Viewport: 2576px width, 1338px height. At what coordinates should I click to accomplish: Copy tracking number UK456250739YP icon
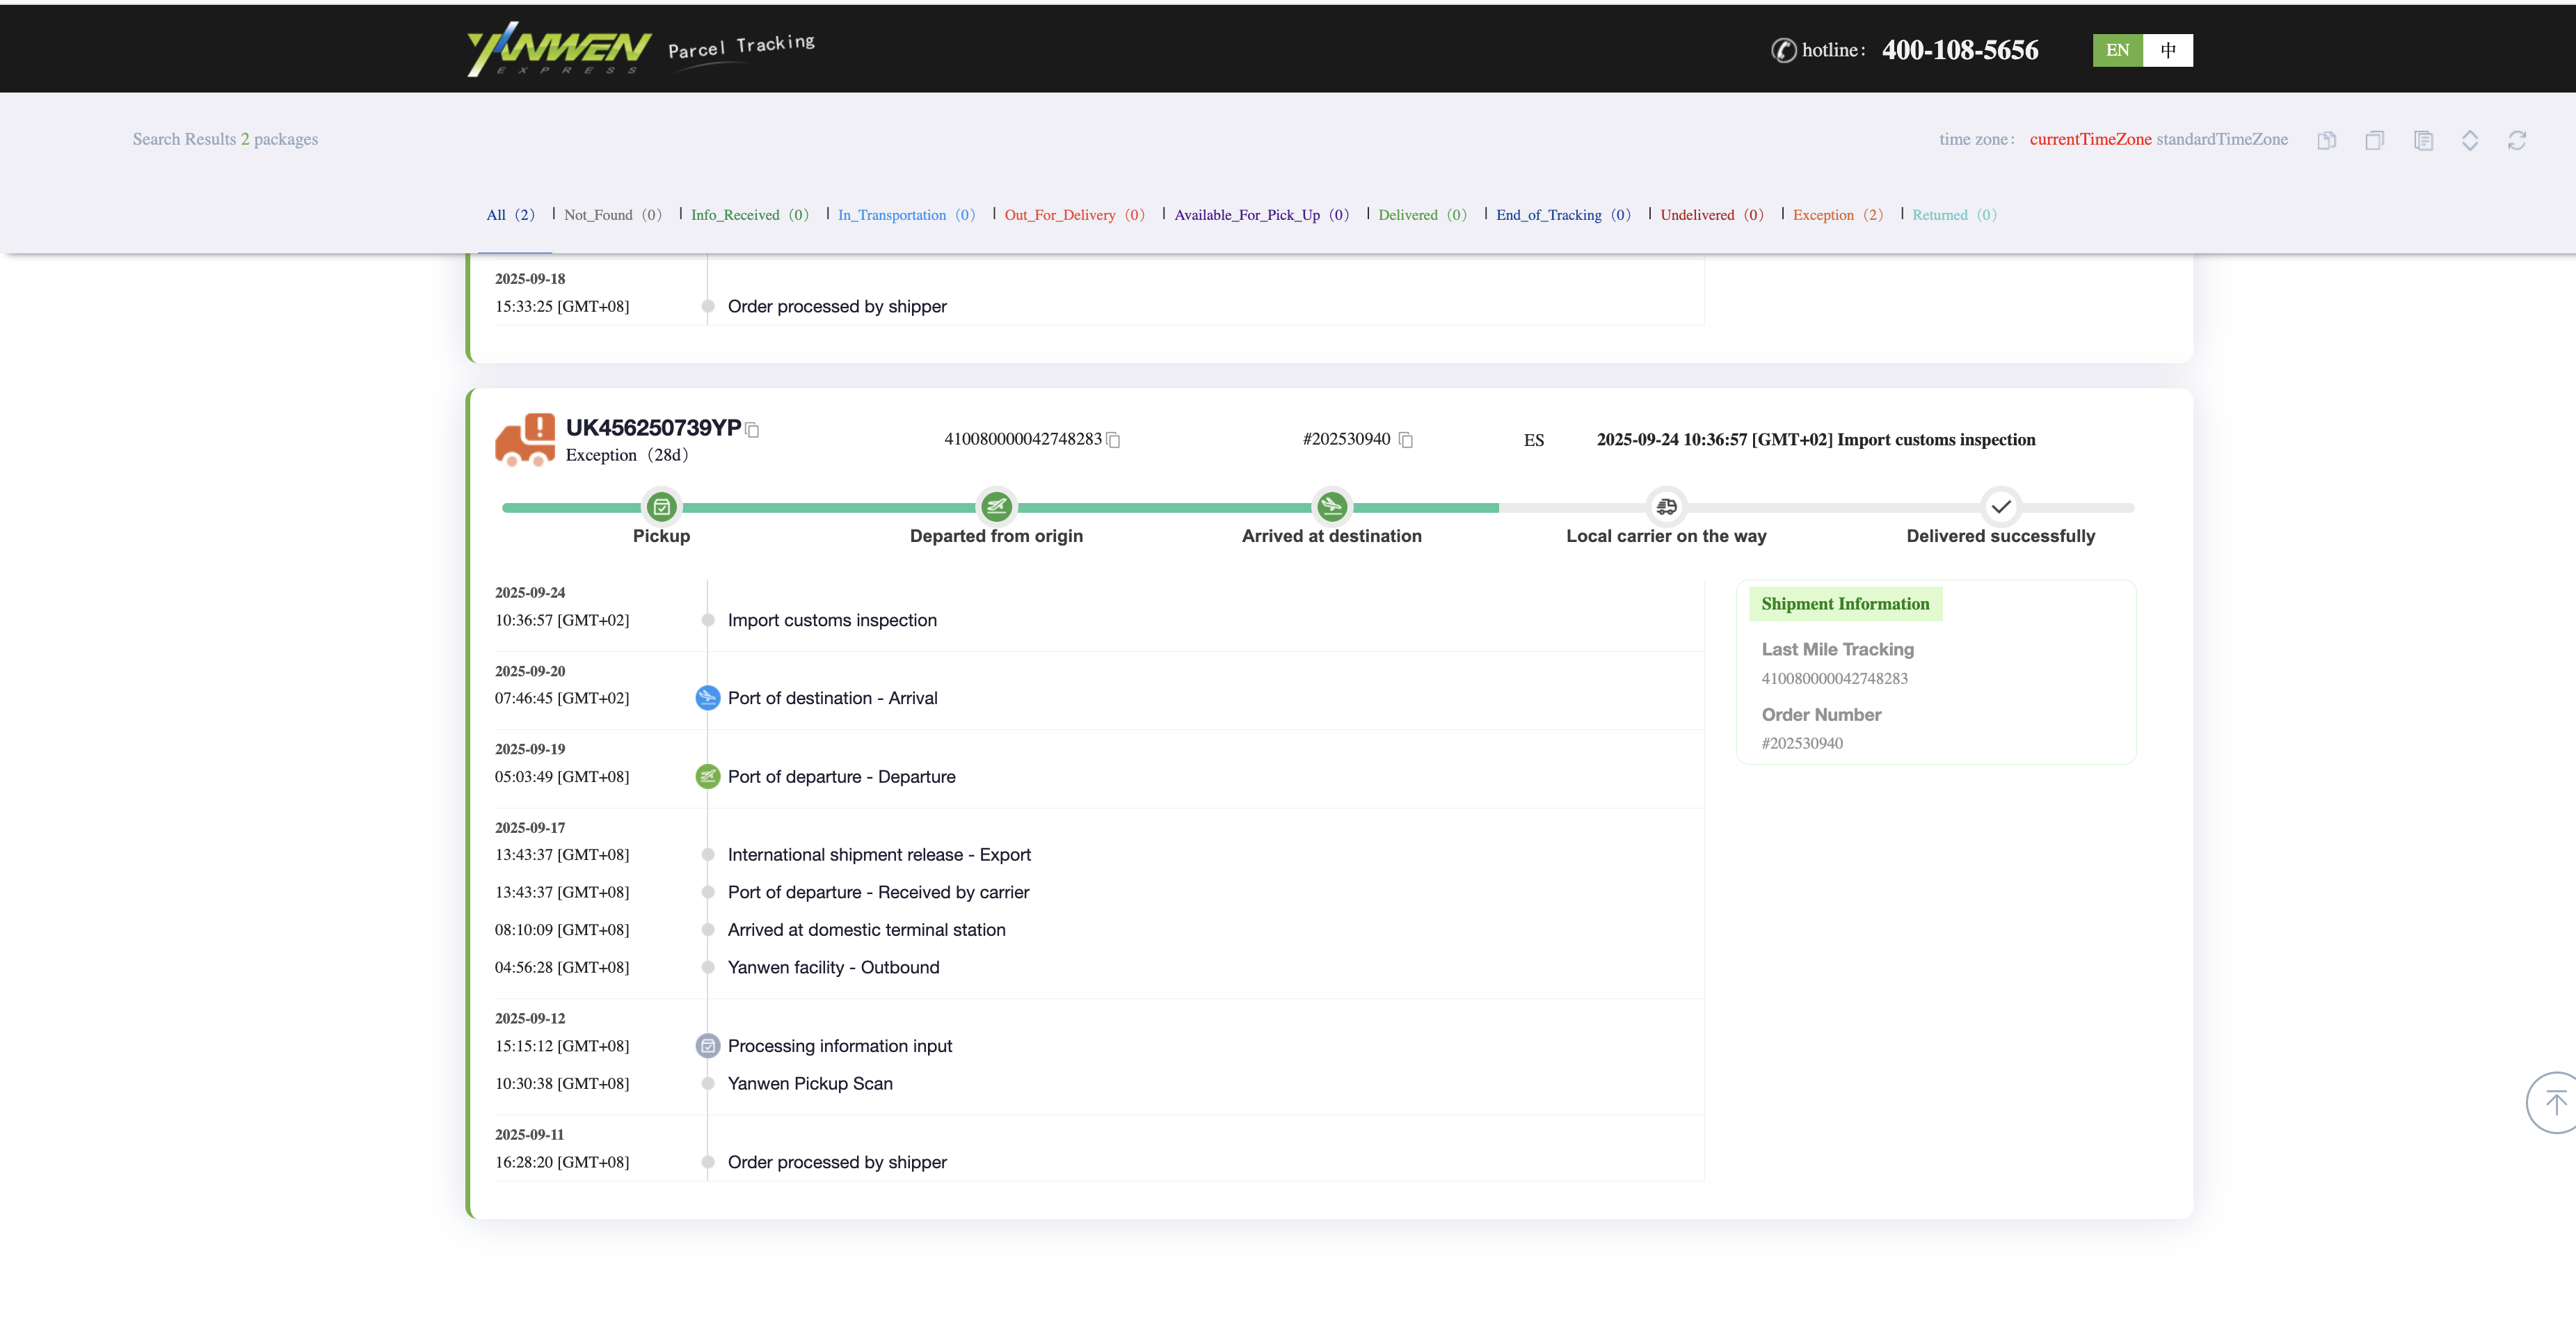click(x=753, y=430)
